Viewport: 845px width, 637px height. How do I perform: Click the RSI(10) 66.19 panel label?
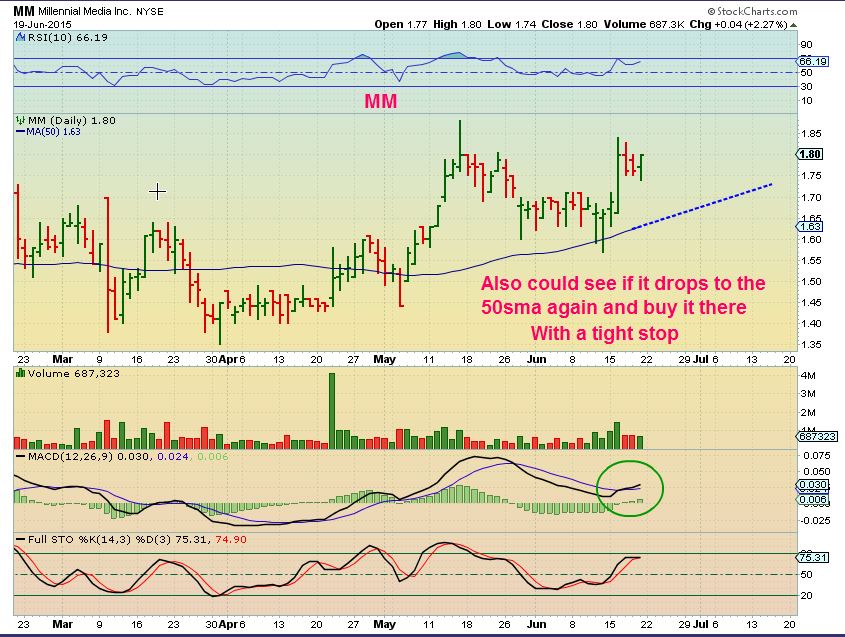[68, 38]
